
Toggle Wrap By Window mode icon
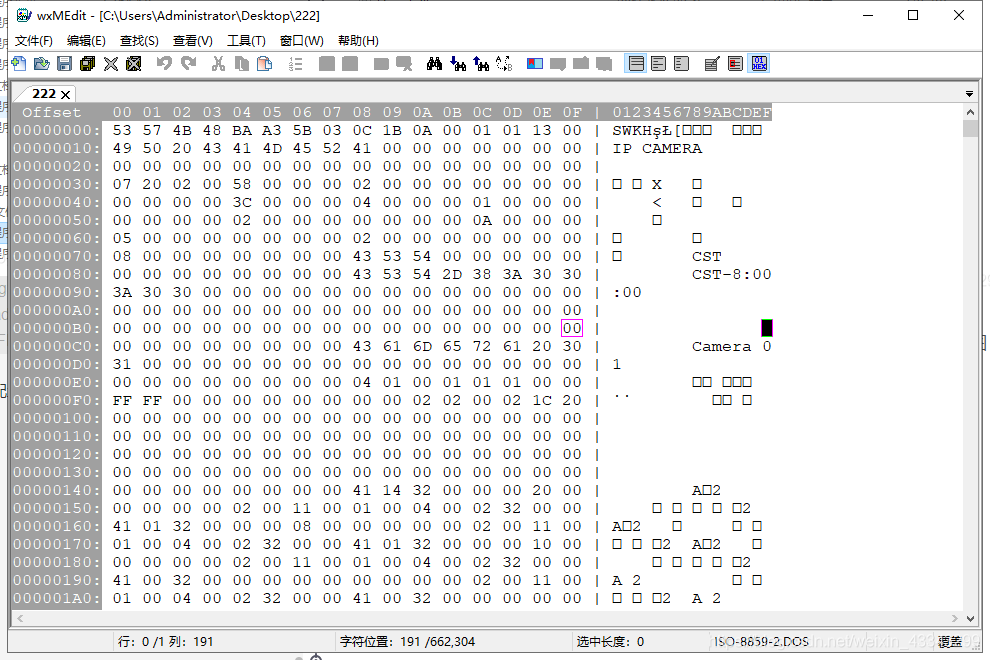point(659,64)
